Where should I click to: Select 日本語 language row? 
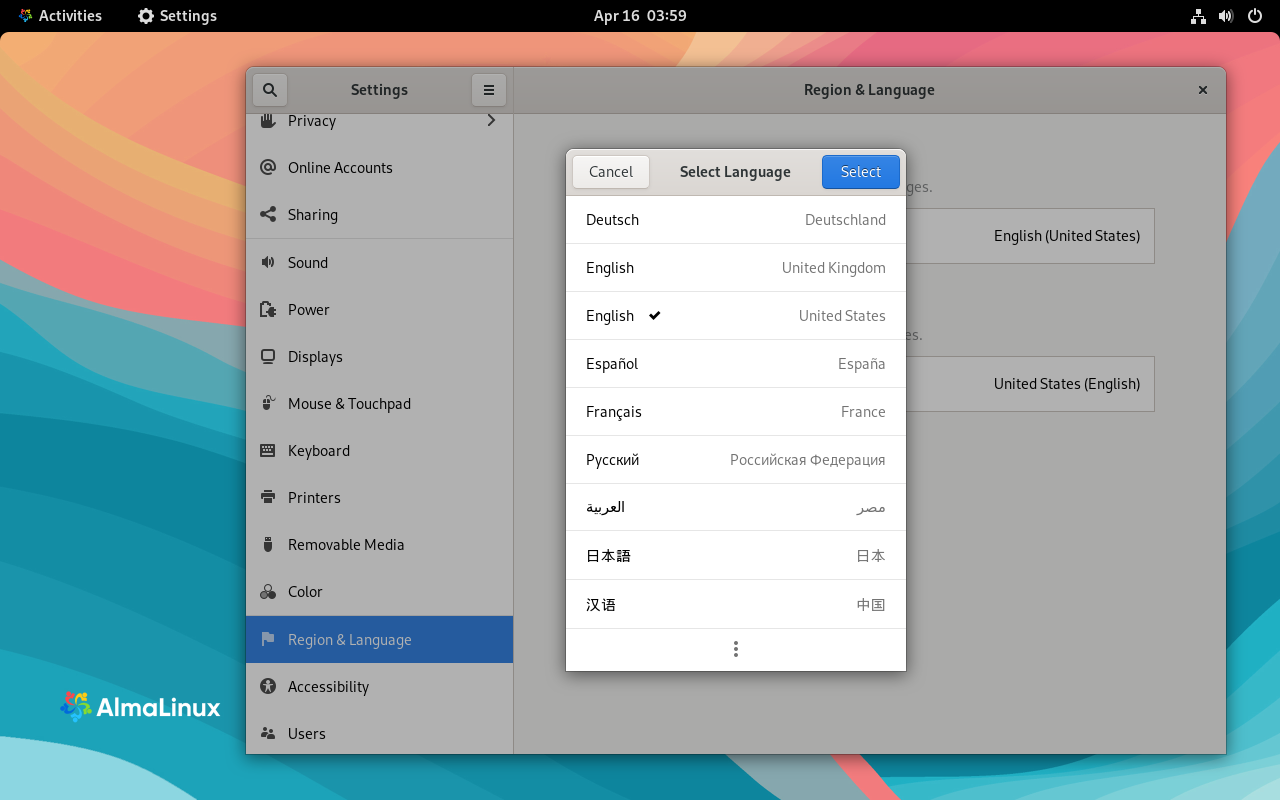pyautogui.click(x=735, y=556)
